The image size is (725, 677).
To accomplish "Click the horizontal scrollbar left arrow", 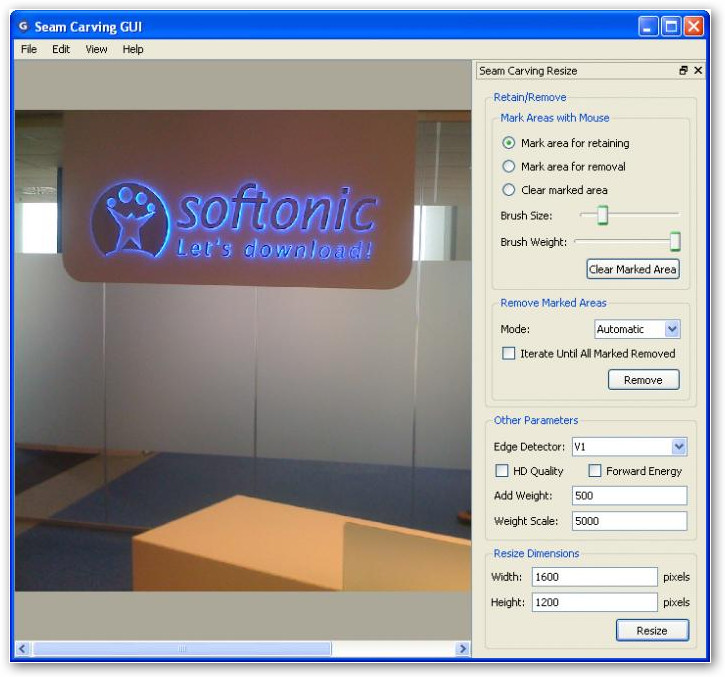I will point(23,649).
